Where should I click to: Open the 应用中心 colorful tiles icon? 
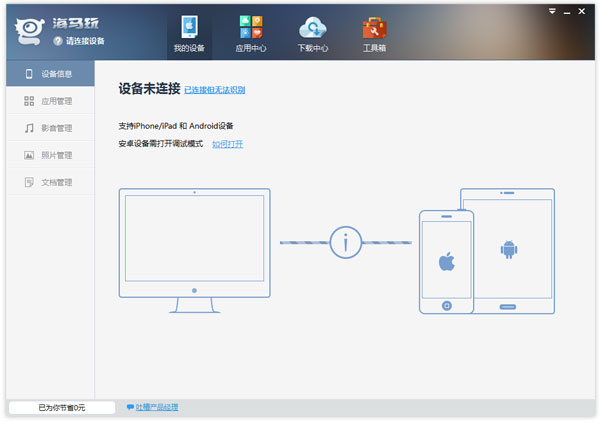pyautogui.click(x=251, y=27)
